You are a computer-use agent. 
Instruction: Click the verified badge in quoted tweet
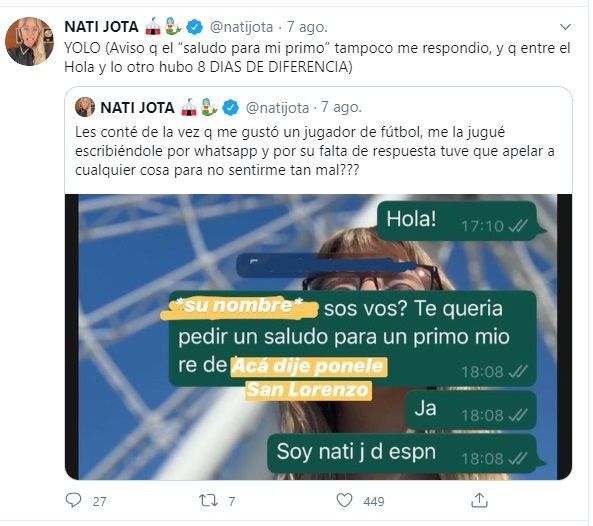230,108
